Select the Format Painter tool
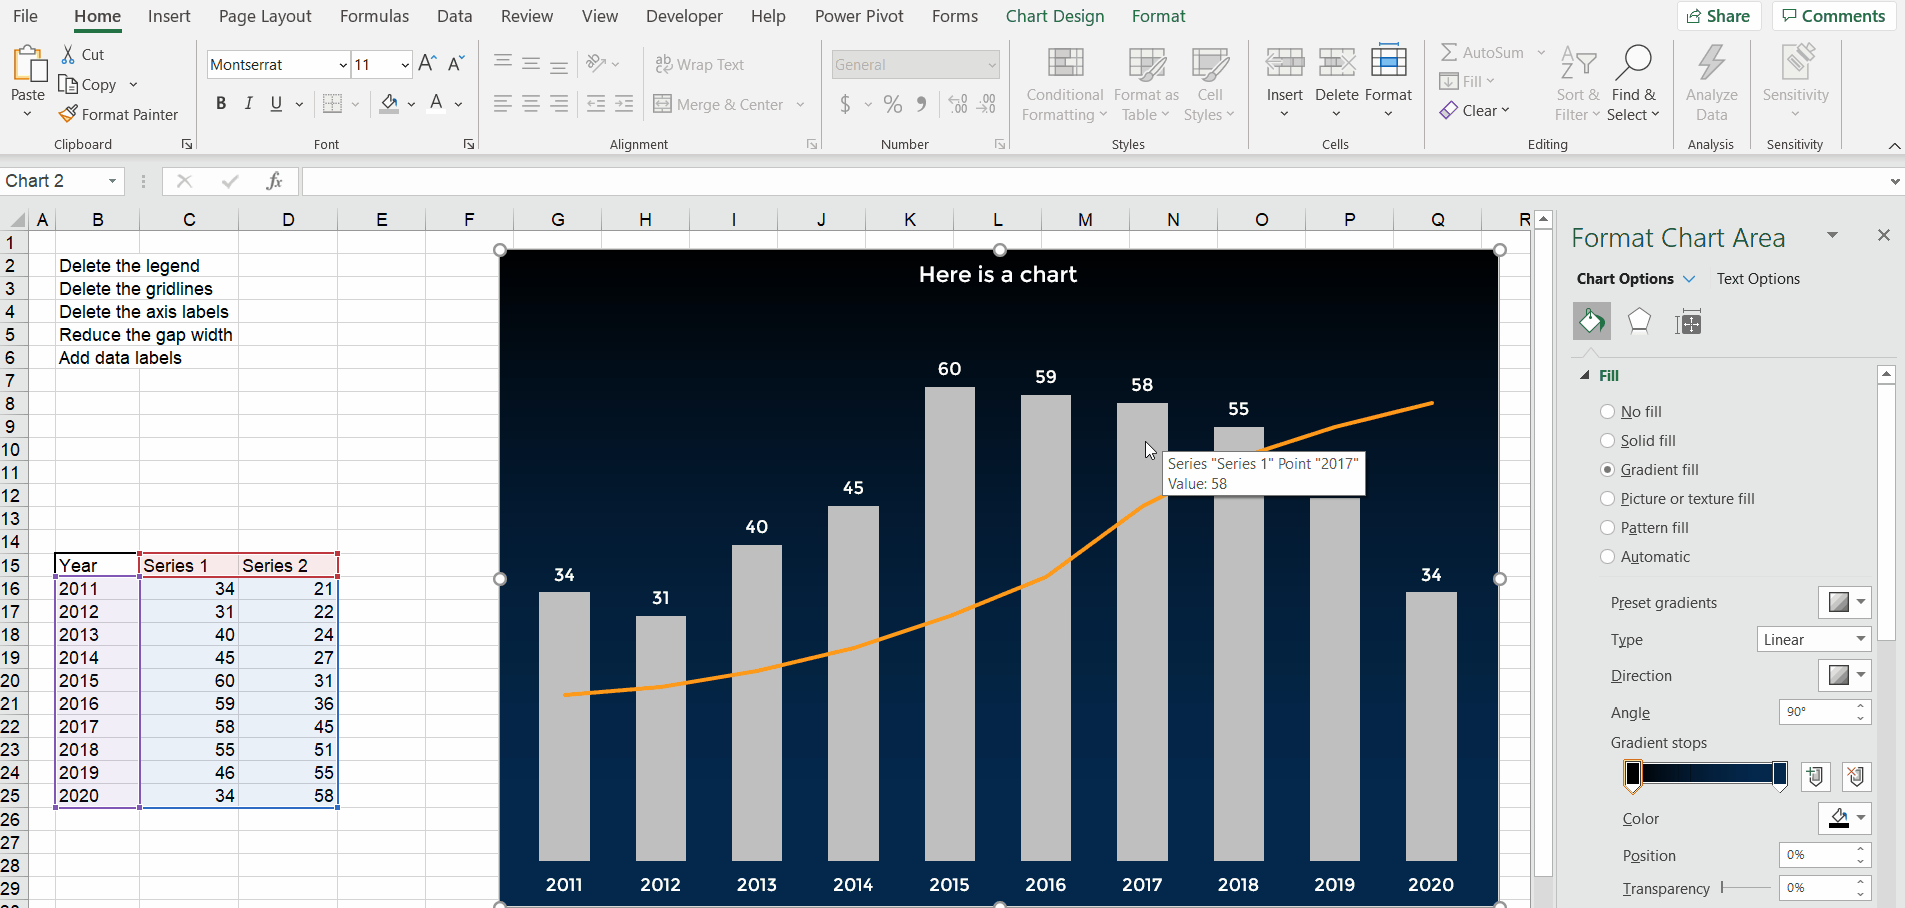1905x908 pixels. (x=119, y=114)
